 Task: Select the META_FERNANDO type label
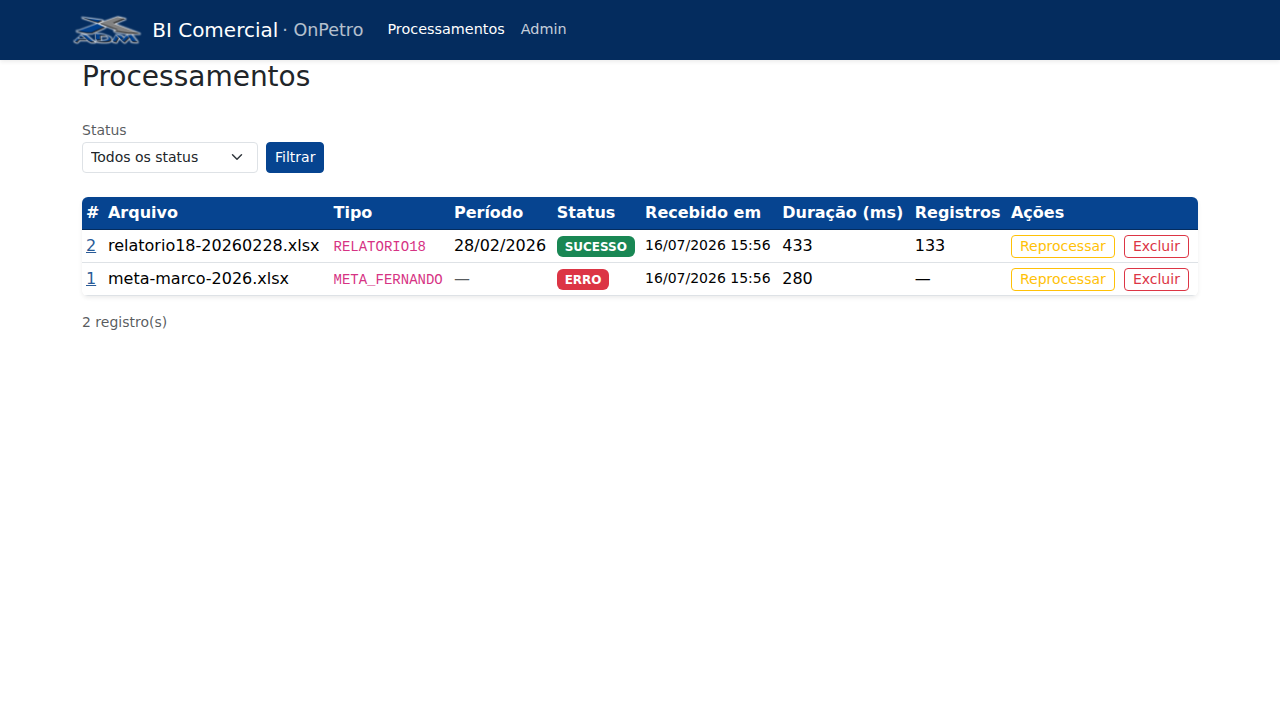coord(388,280)
